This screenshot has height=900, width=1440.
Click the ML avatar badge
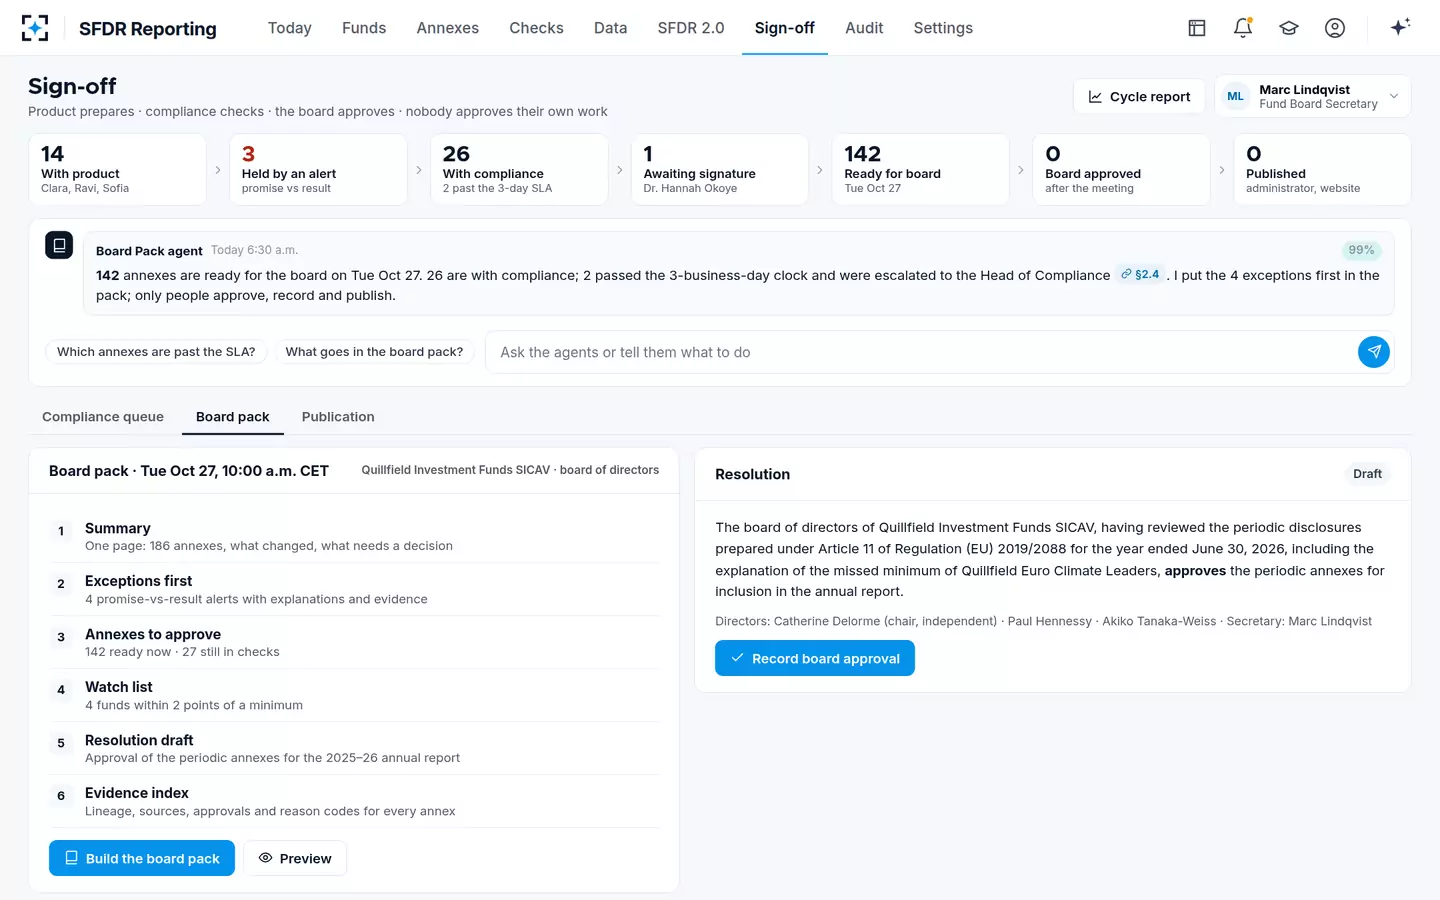click(1236, 96)
